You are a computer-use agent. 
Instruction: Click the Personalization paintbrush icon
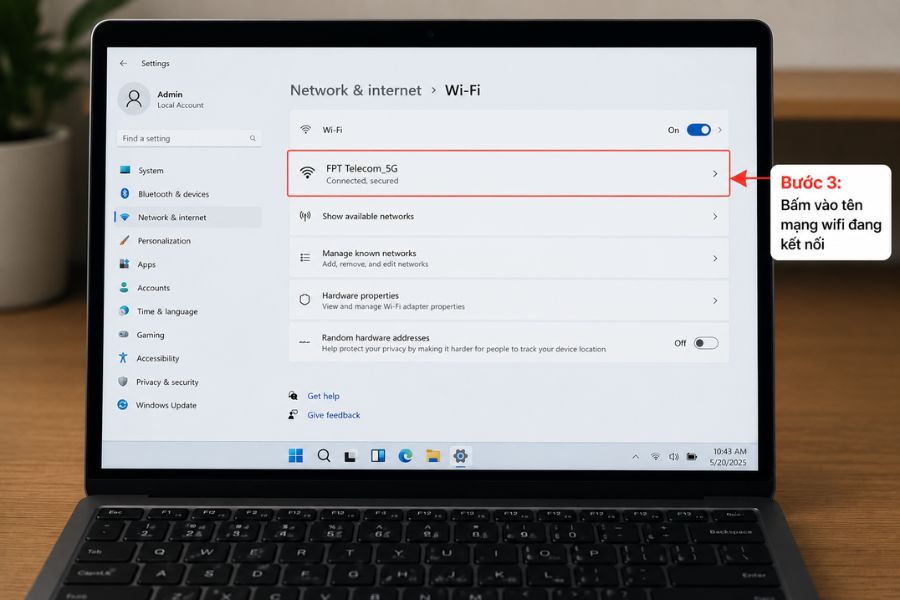pyautogui.click(x=124, y=241)
